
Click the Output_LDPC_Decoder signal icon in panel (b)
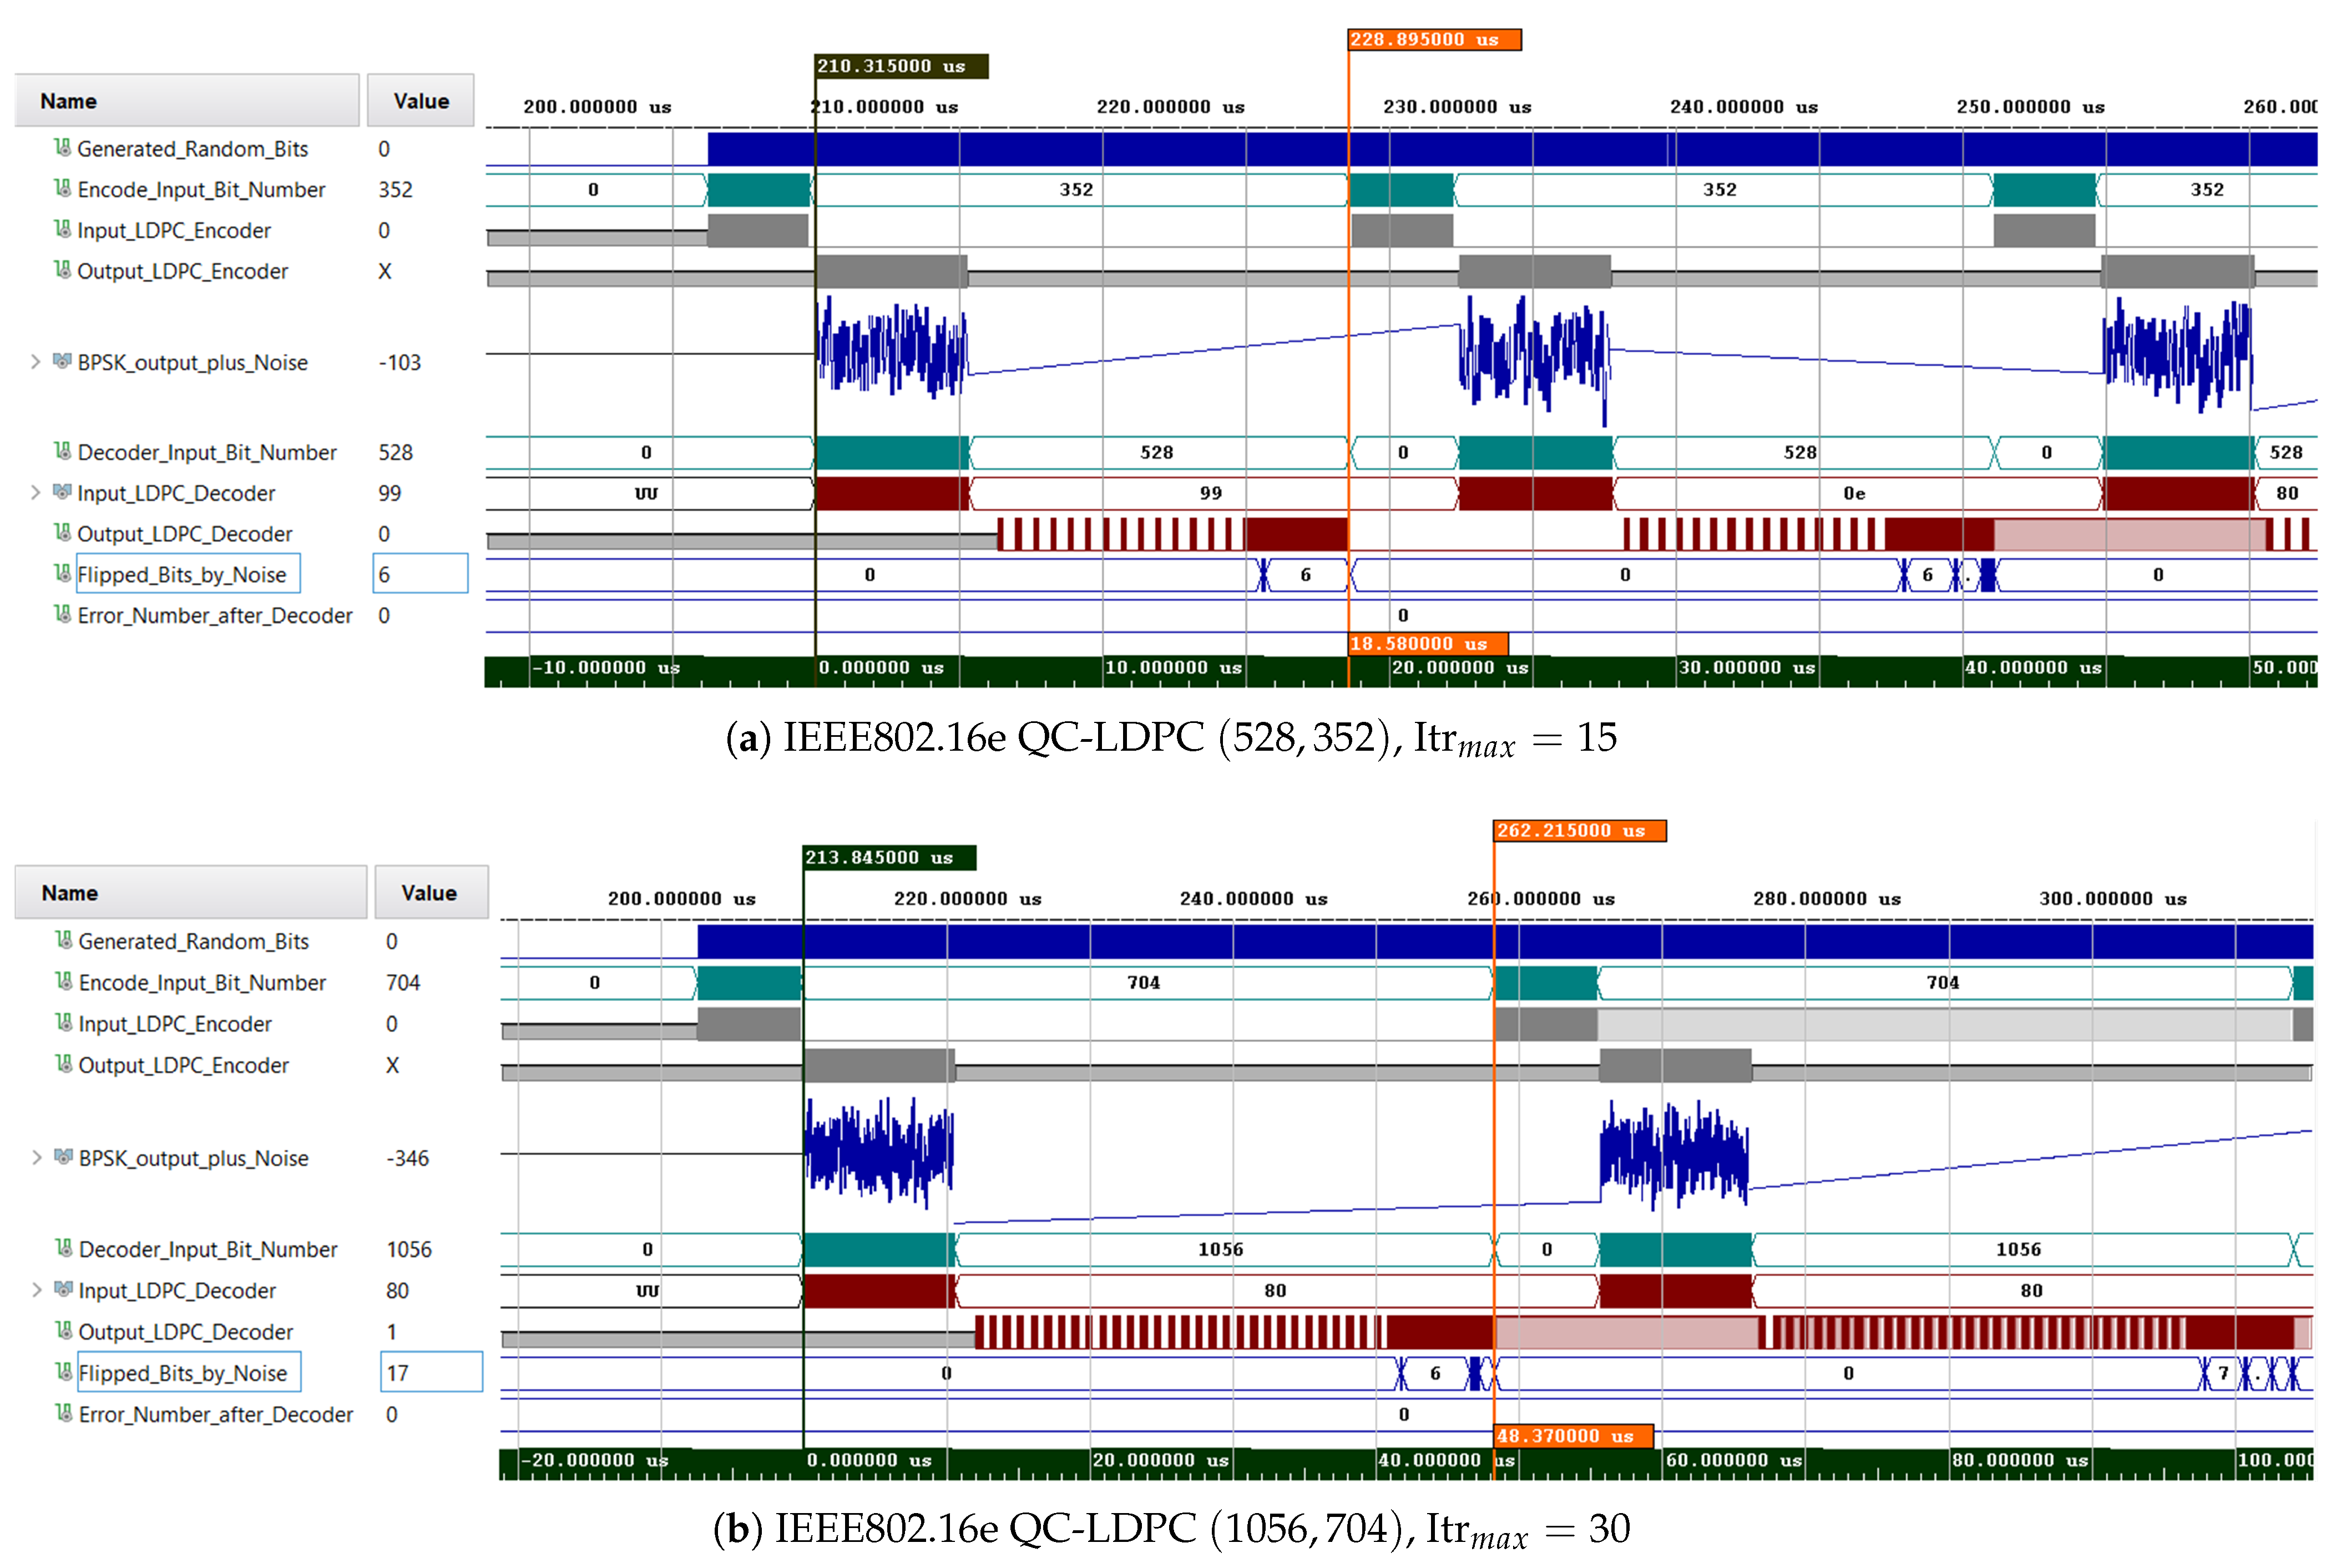coord(63,1331)
